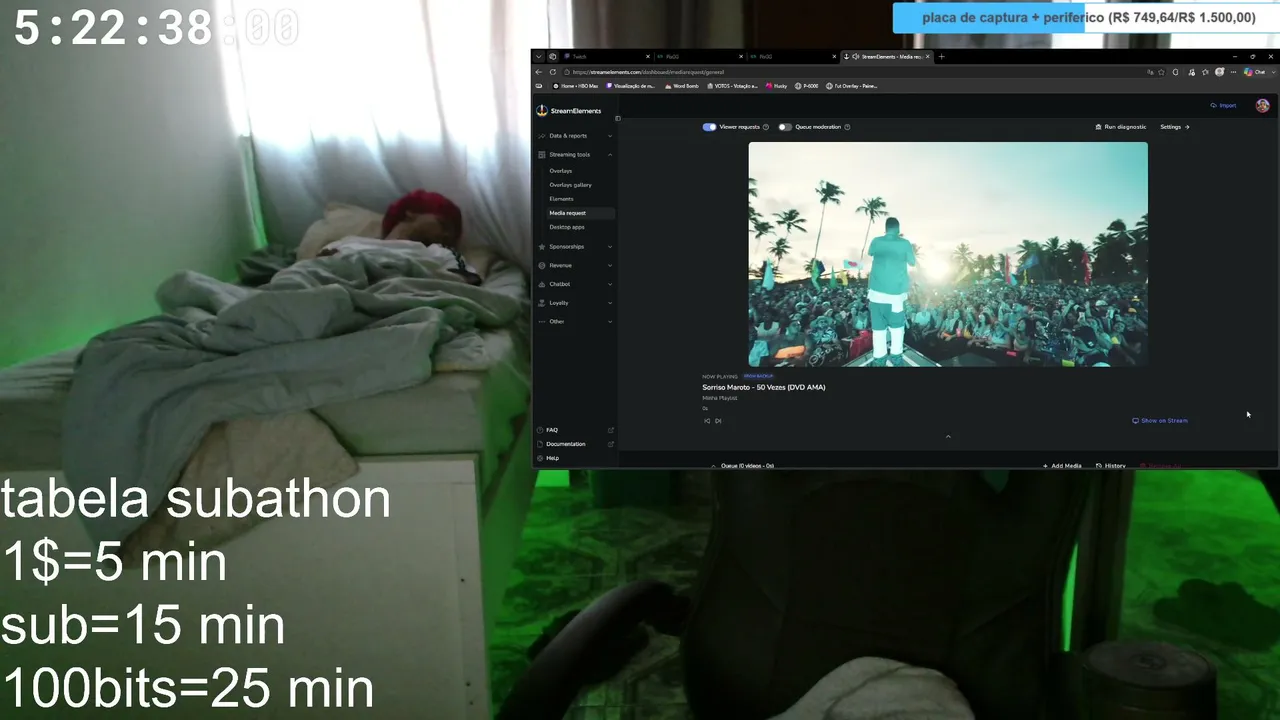Open media request Settings

pyautogui.click(x=1175, y=127)
